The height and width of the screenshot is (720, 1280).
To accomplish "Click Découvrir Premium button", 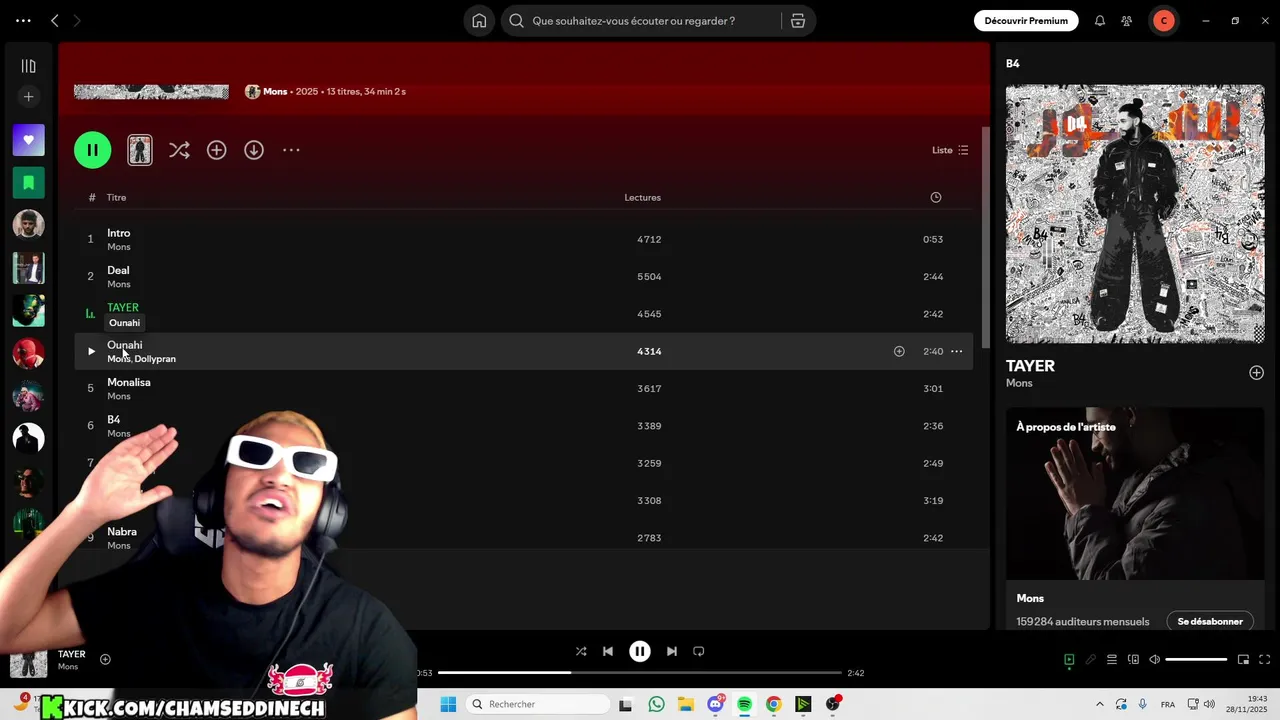I will coord(1026,20).
